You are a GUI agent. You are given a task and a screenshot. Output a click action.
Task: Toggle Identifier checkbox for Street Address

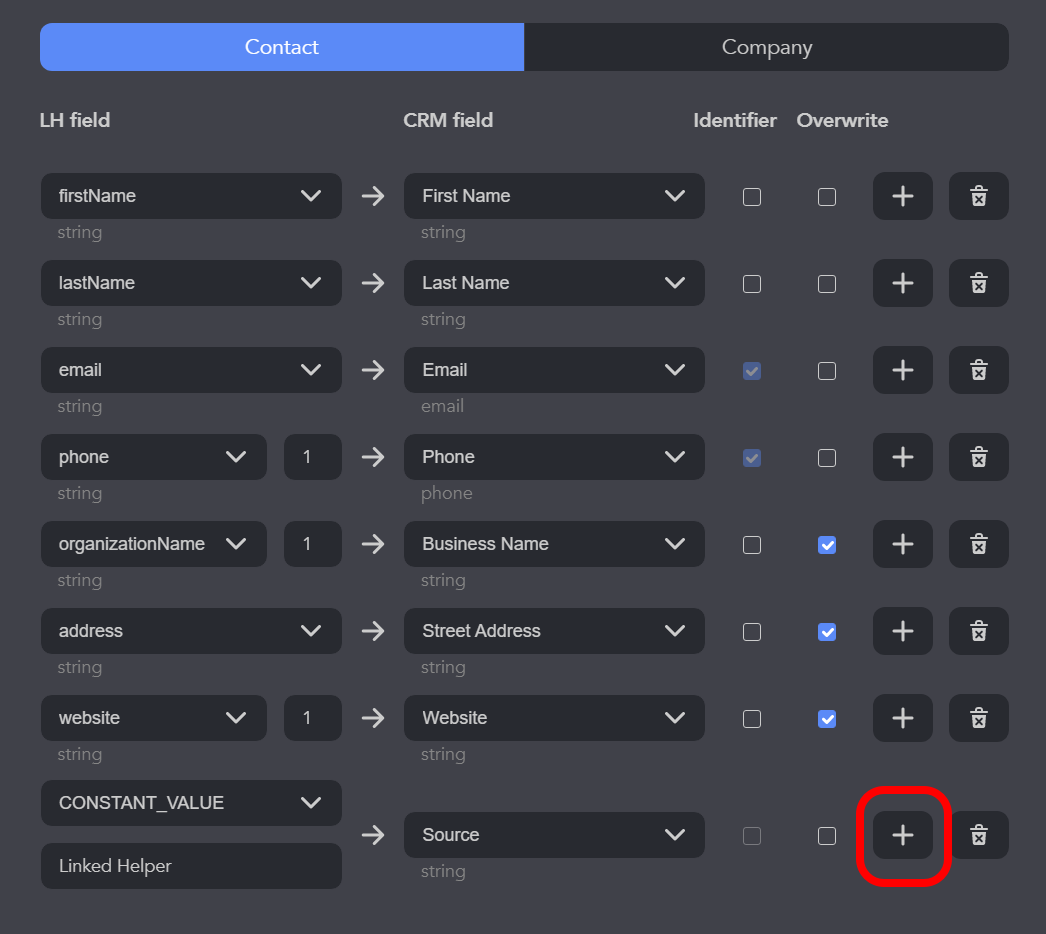pyautogui.click(x=752, y=632)
